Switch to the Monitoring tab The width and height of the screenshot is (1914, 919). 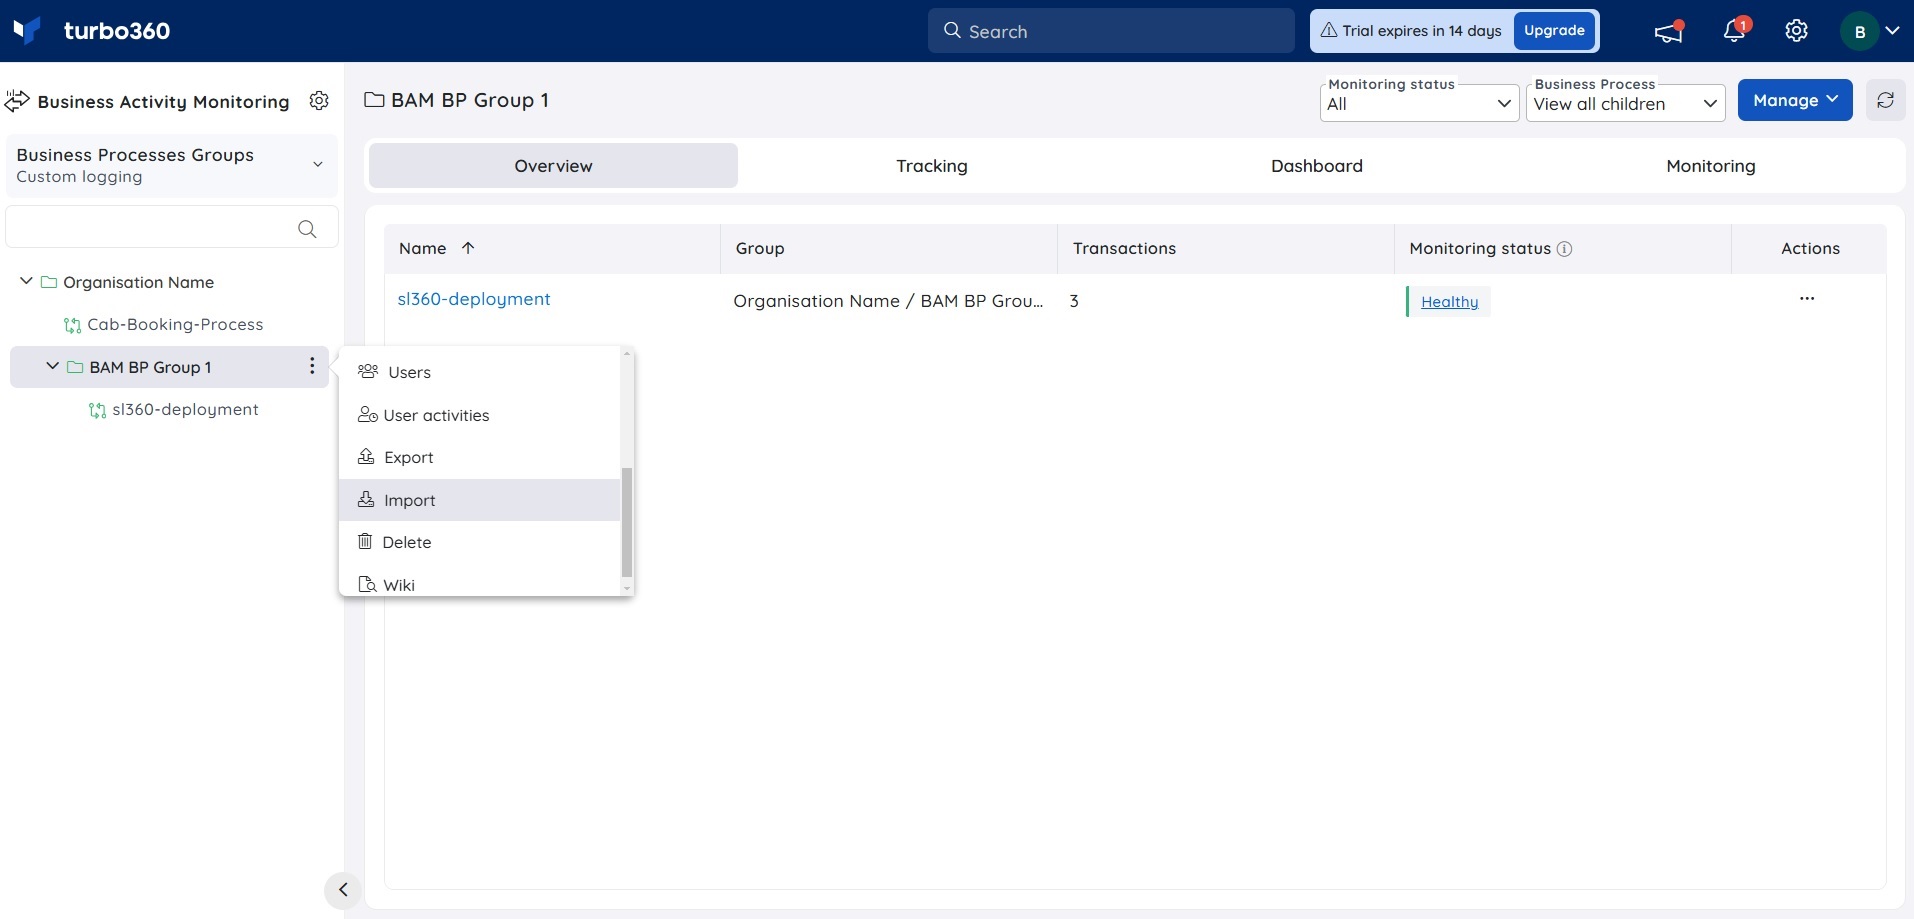tap(1710, 166)
